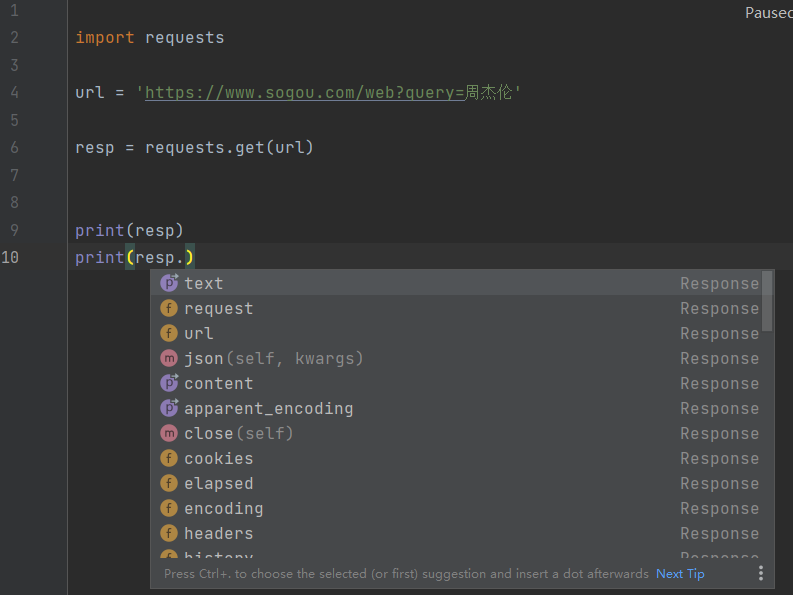
Task: Click the property icon beside content
Action: pyautogui.click(x=169, y=383)
